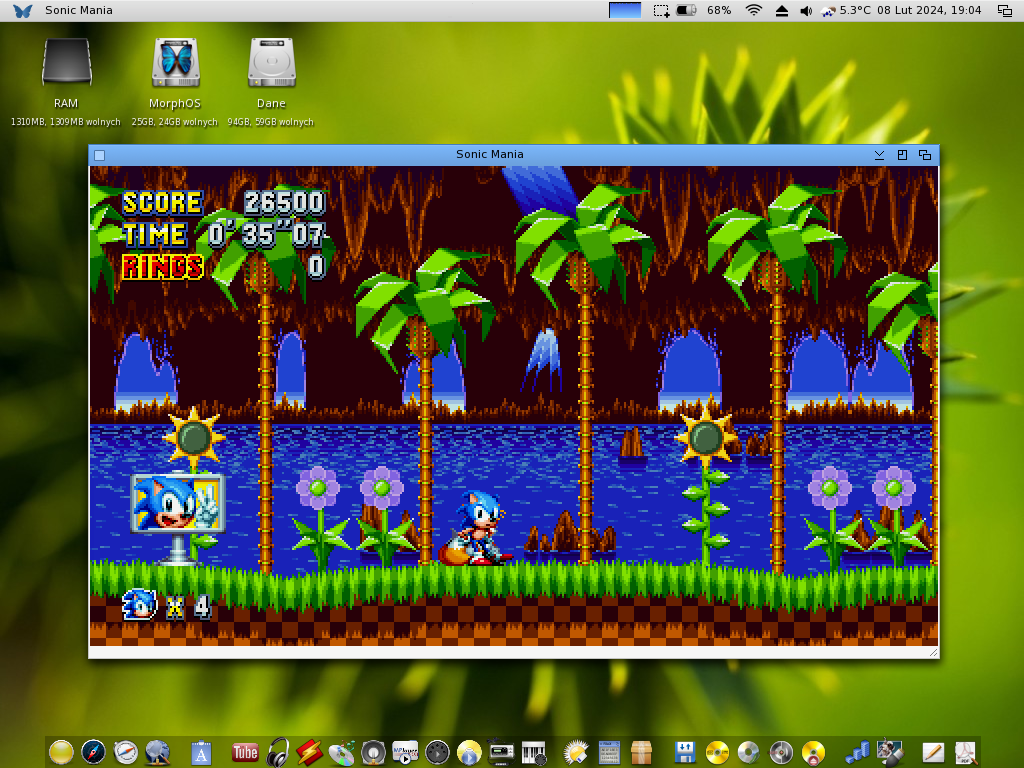Click the depth gadget of Sonic Mania window
This screenshot has width=1024, height=768.
click(x=925, y=155)
